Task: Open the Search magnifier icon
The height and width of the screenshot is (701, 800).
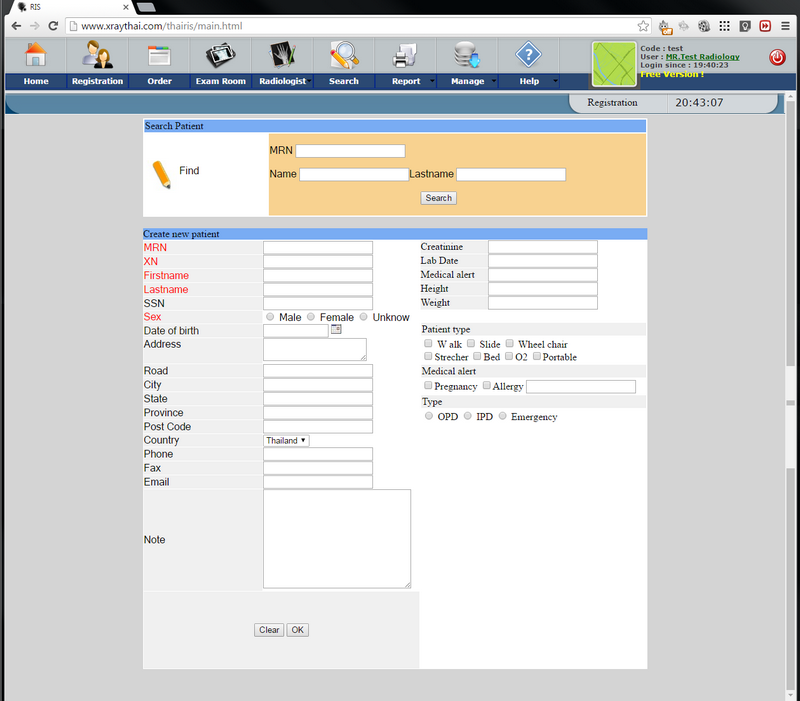Action: pyautogui.click(x=344, y=55)
